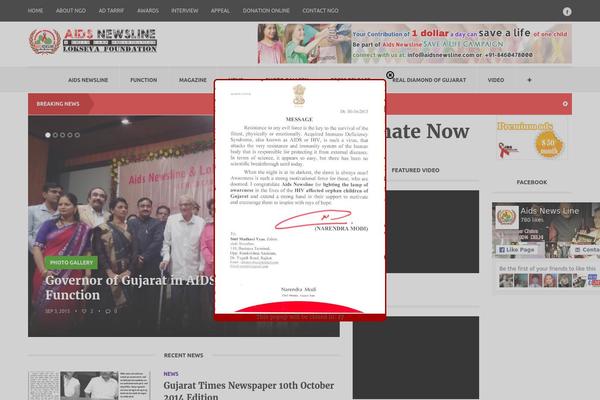Viewport: 600px width, 400px height.
Task: Dismiss the breaking news bar icon
Action: [x=565, y=104]
